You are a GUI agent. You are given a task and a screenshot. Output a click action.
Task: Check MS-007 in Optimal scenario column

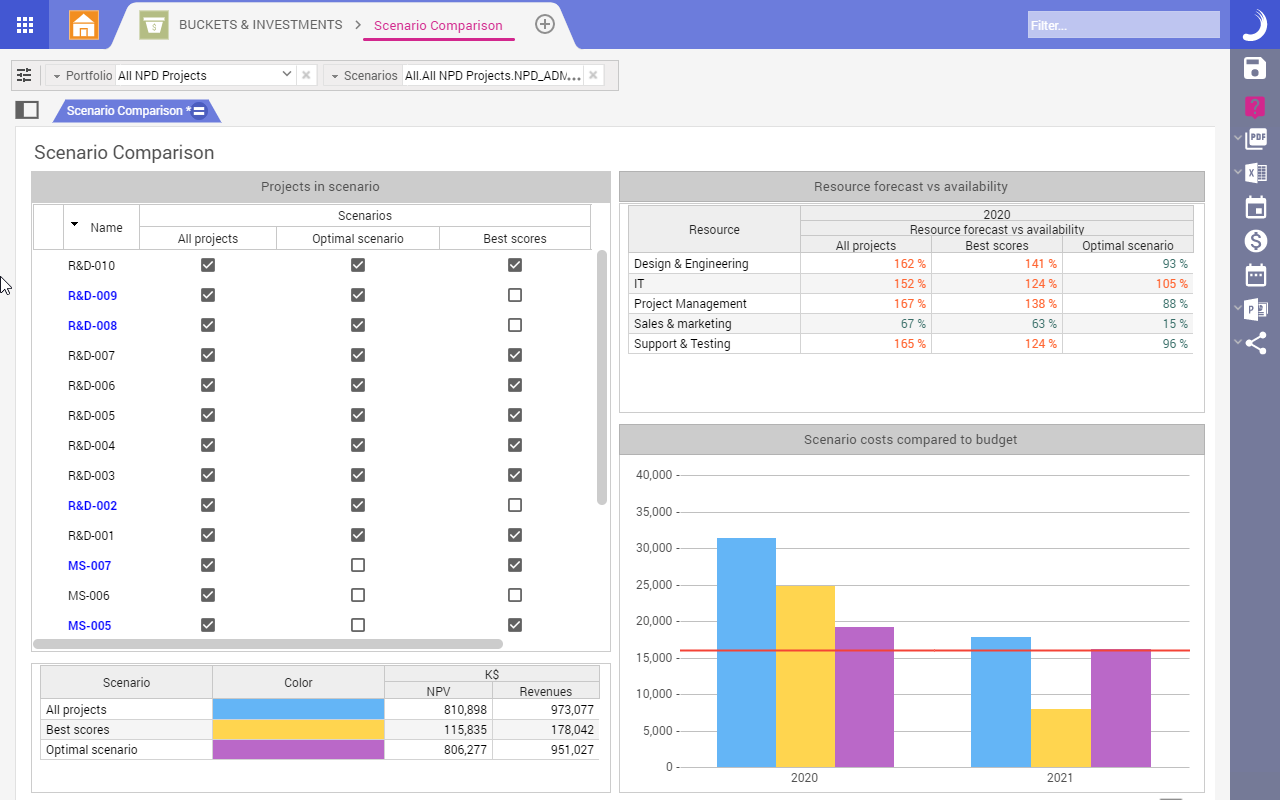point(358,565)
